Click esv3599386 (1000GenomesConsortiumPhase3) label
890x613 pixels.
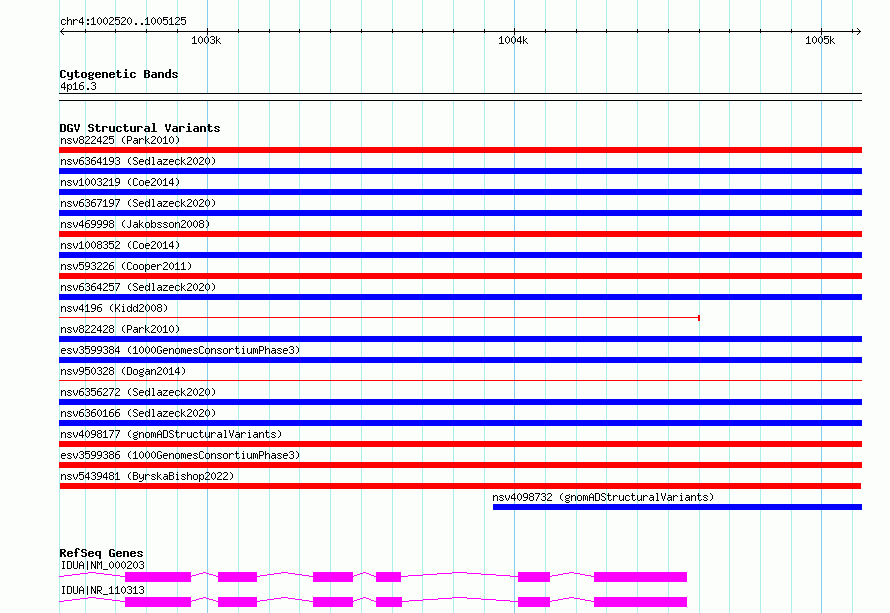[180, 455]
